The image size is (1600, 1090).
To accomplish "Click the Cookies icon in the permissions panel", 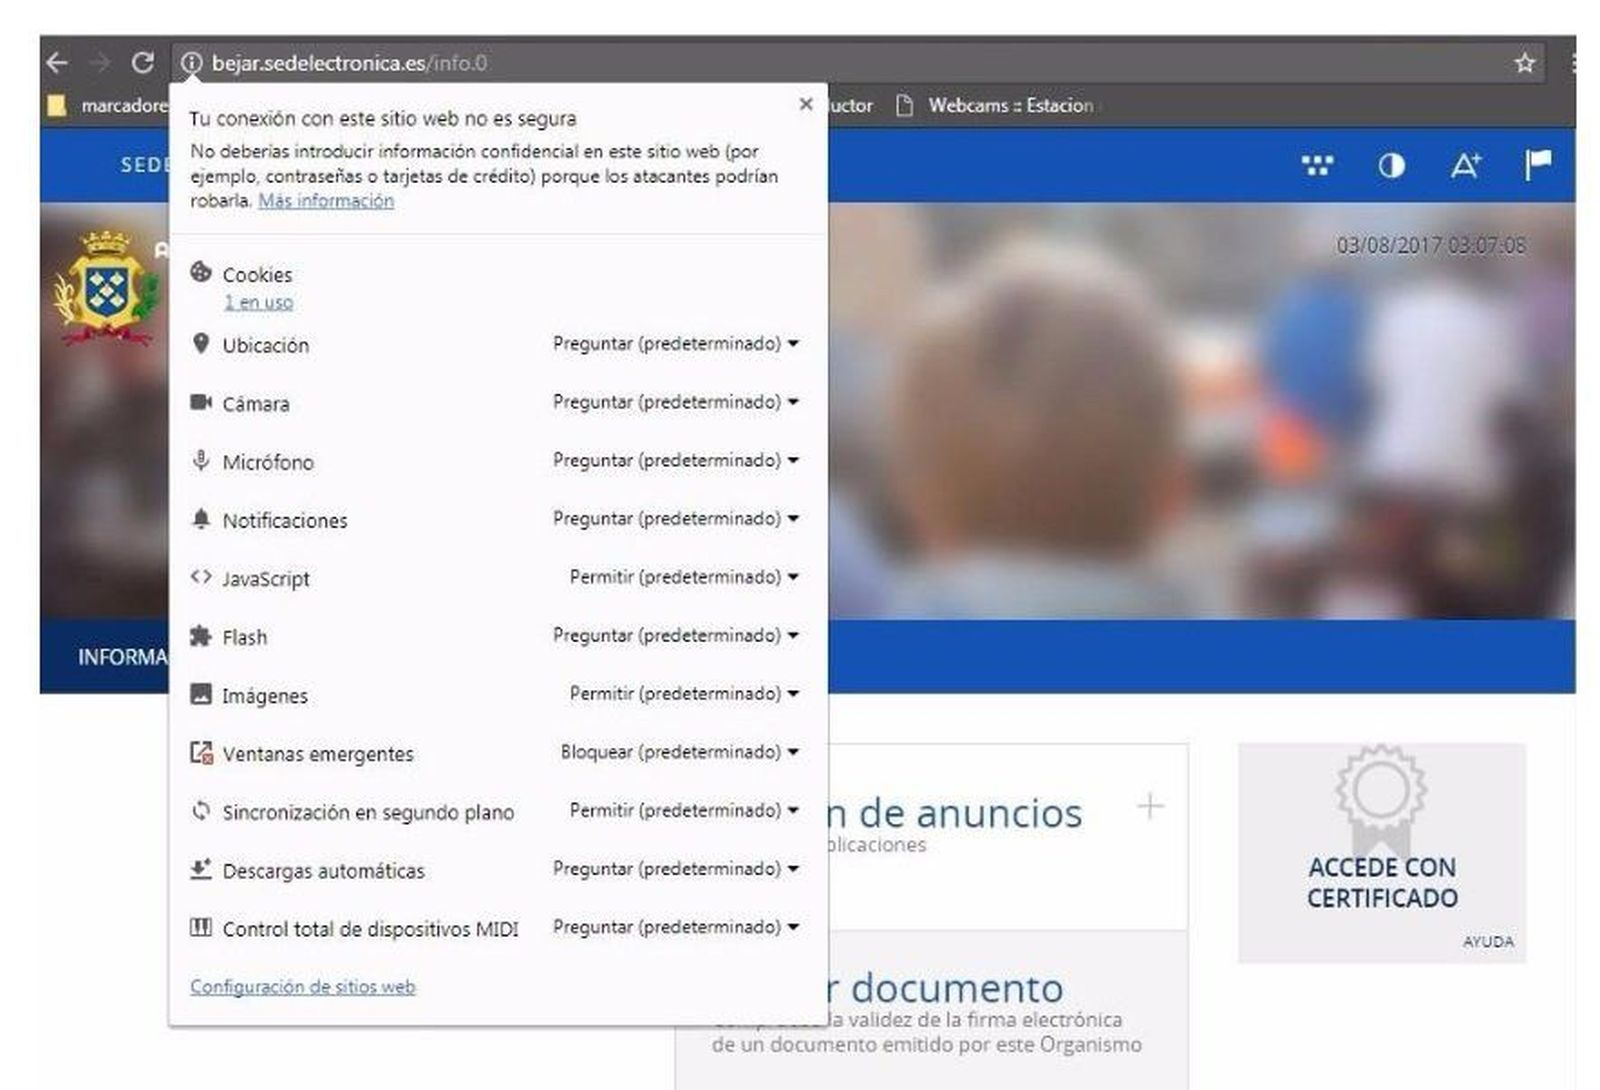I will coord(203,270).
